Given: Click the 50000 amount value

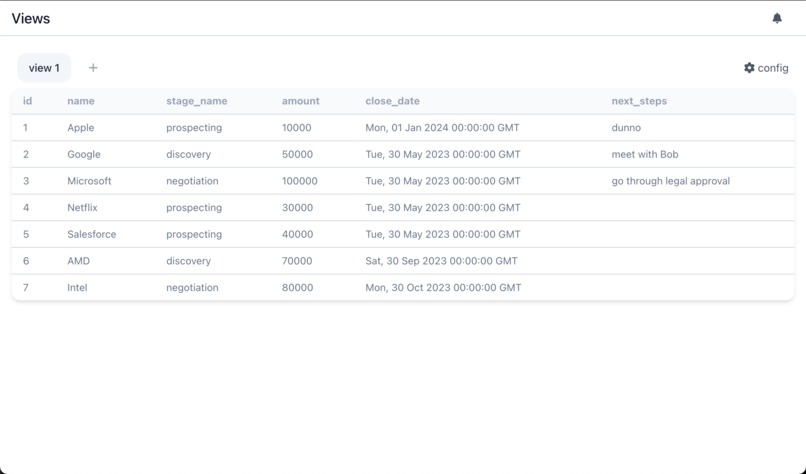Looking at the screenshot, I should [x=297, y=154].
